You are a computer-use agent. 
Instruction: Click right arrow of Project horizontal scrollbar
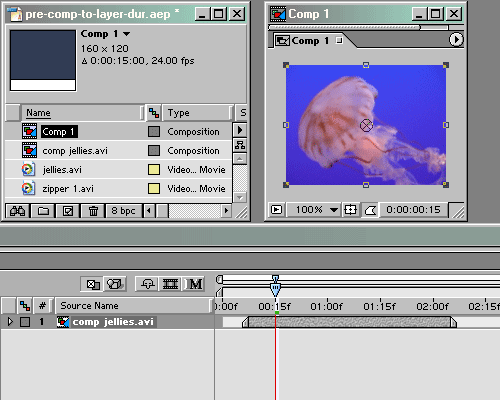[226, 211]
